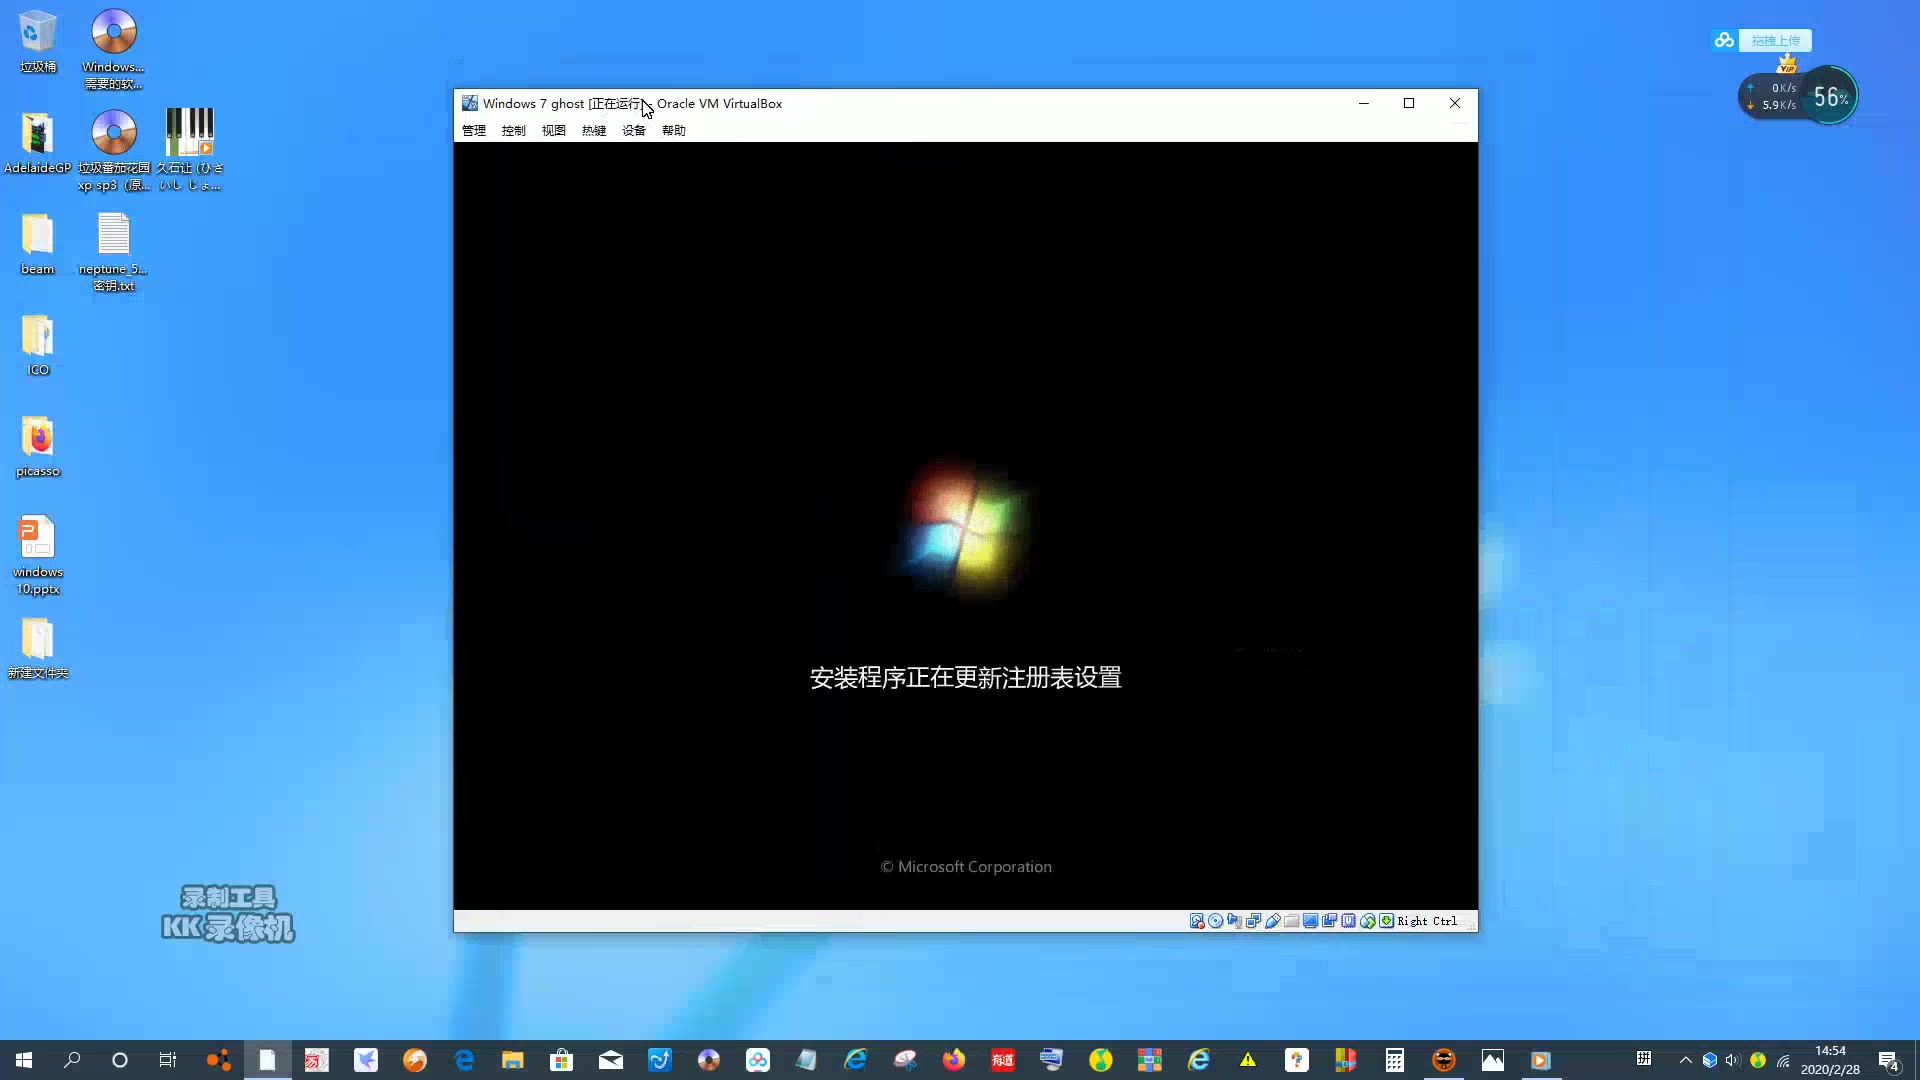Click the CPU virtualization indicator in VM status bar

click(1348, 921)
